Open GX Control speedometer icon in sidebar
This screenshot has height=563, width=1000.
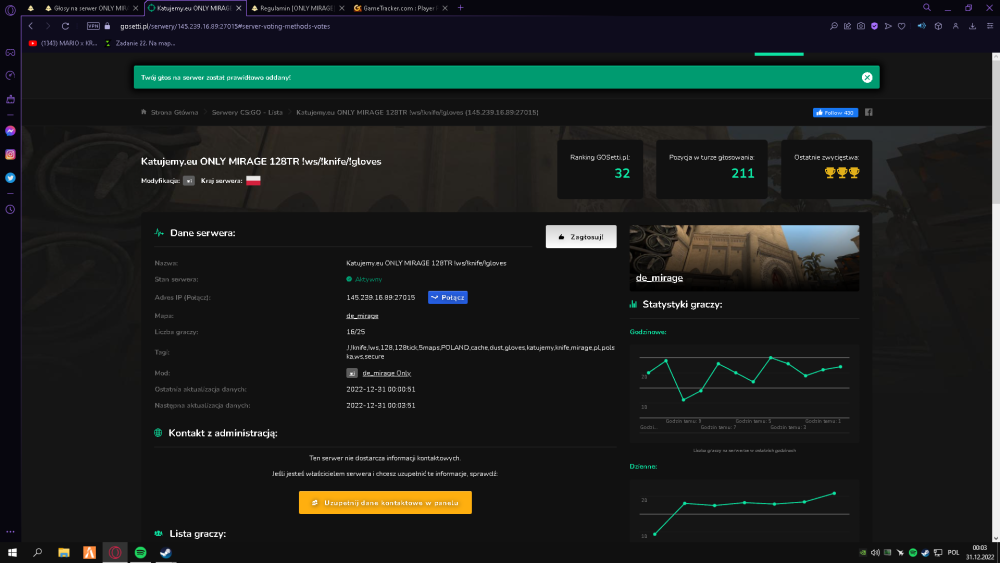click(x=10, y=75)
